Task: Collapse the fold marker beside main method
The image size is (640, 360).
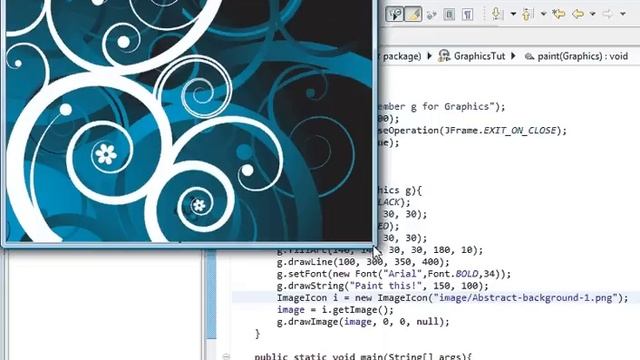Action: pos(226,357)
